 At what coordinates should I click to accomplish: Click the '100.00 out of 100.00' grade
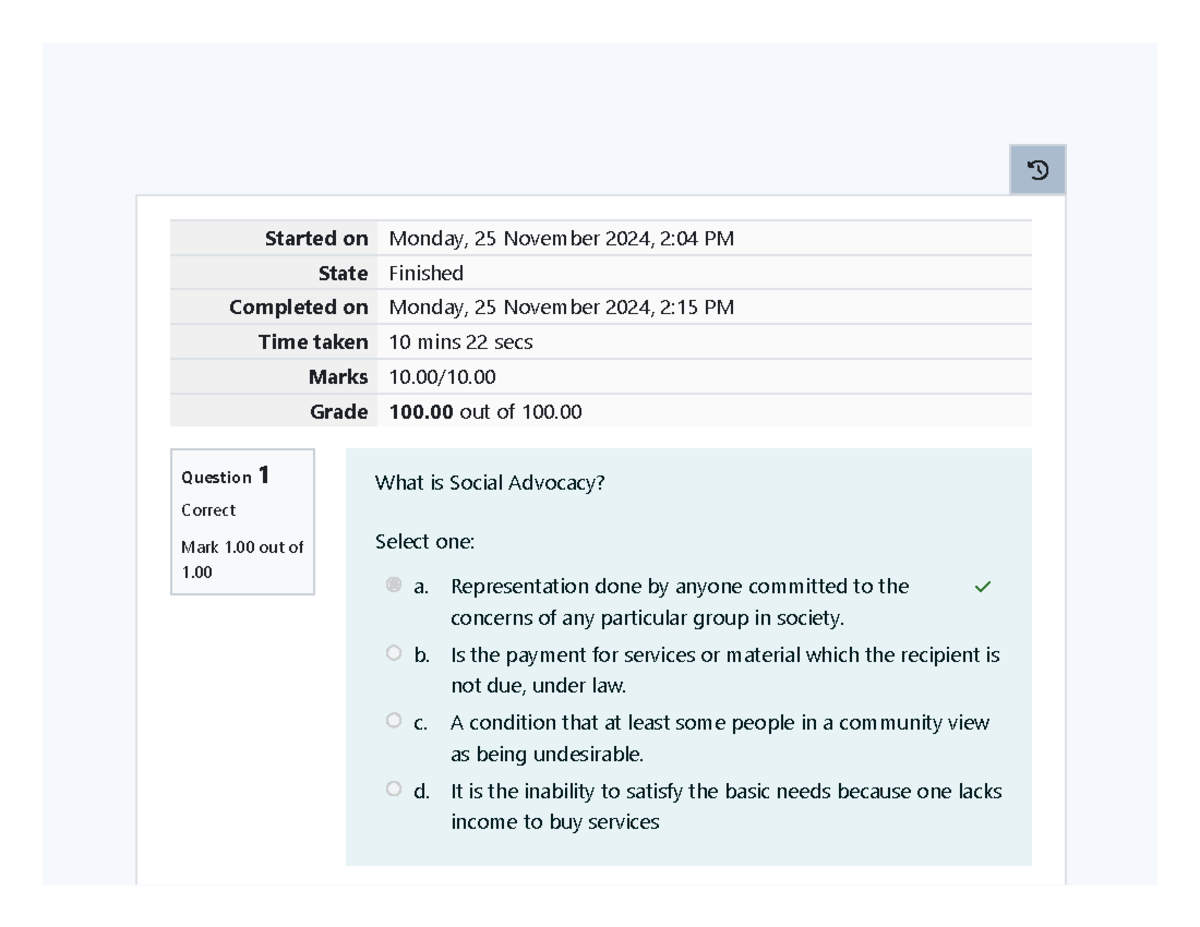point(485,412)
